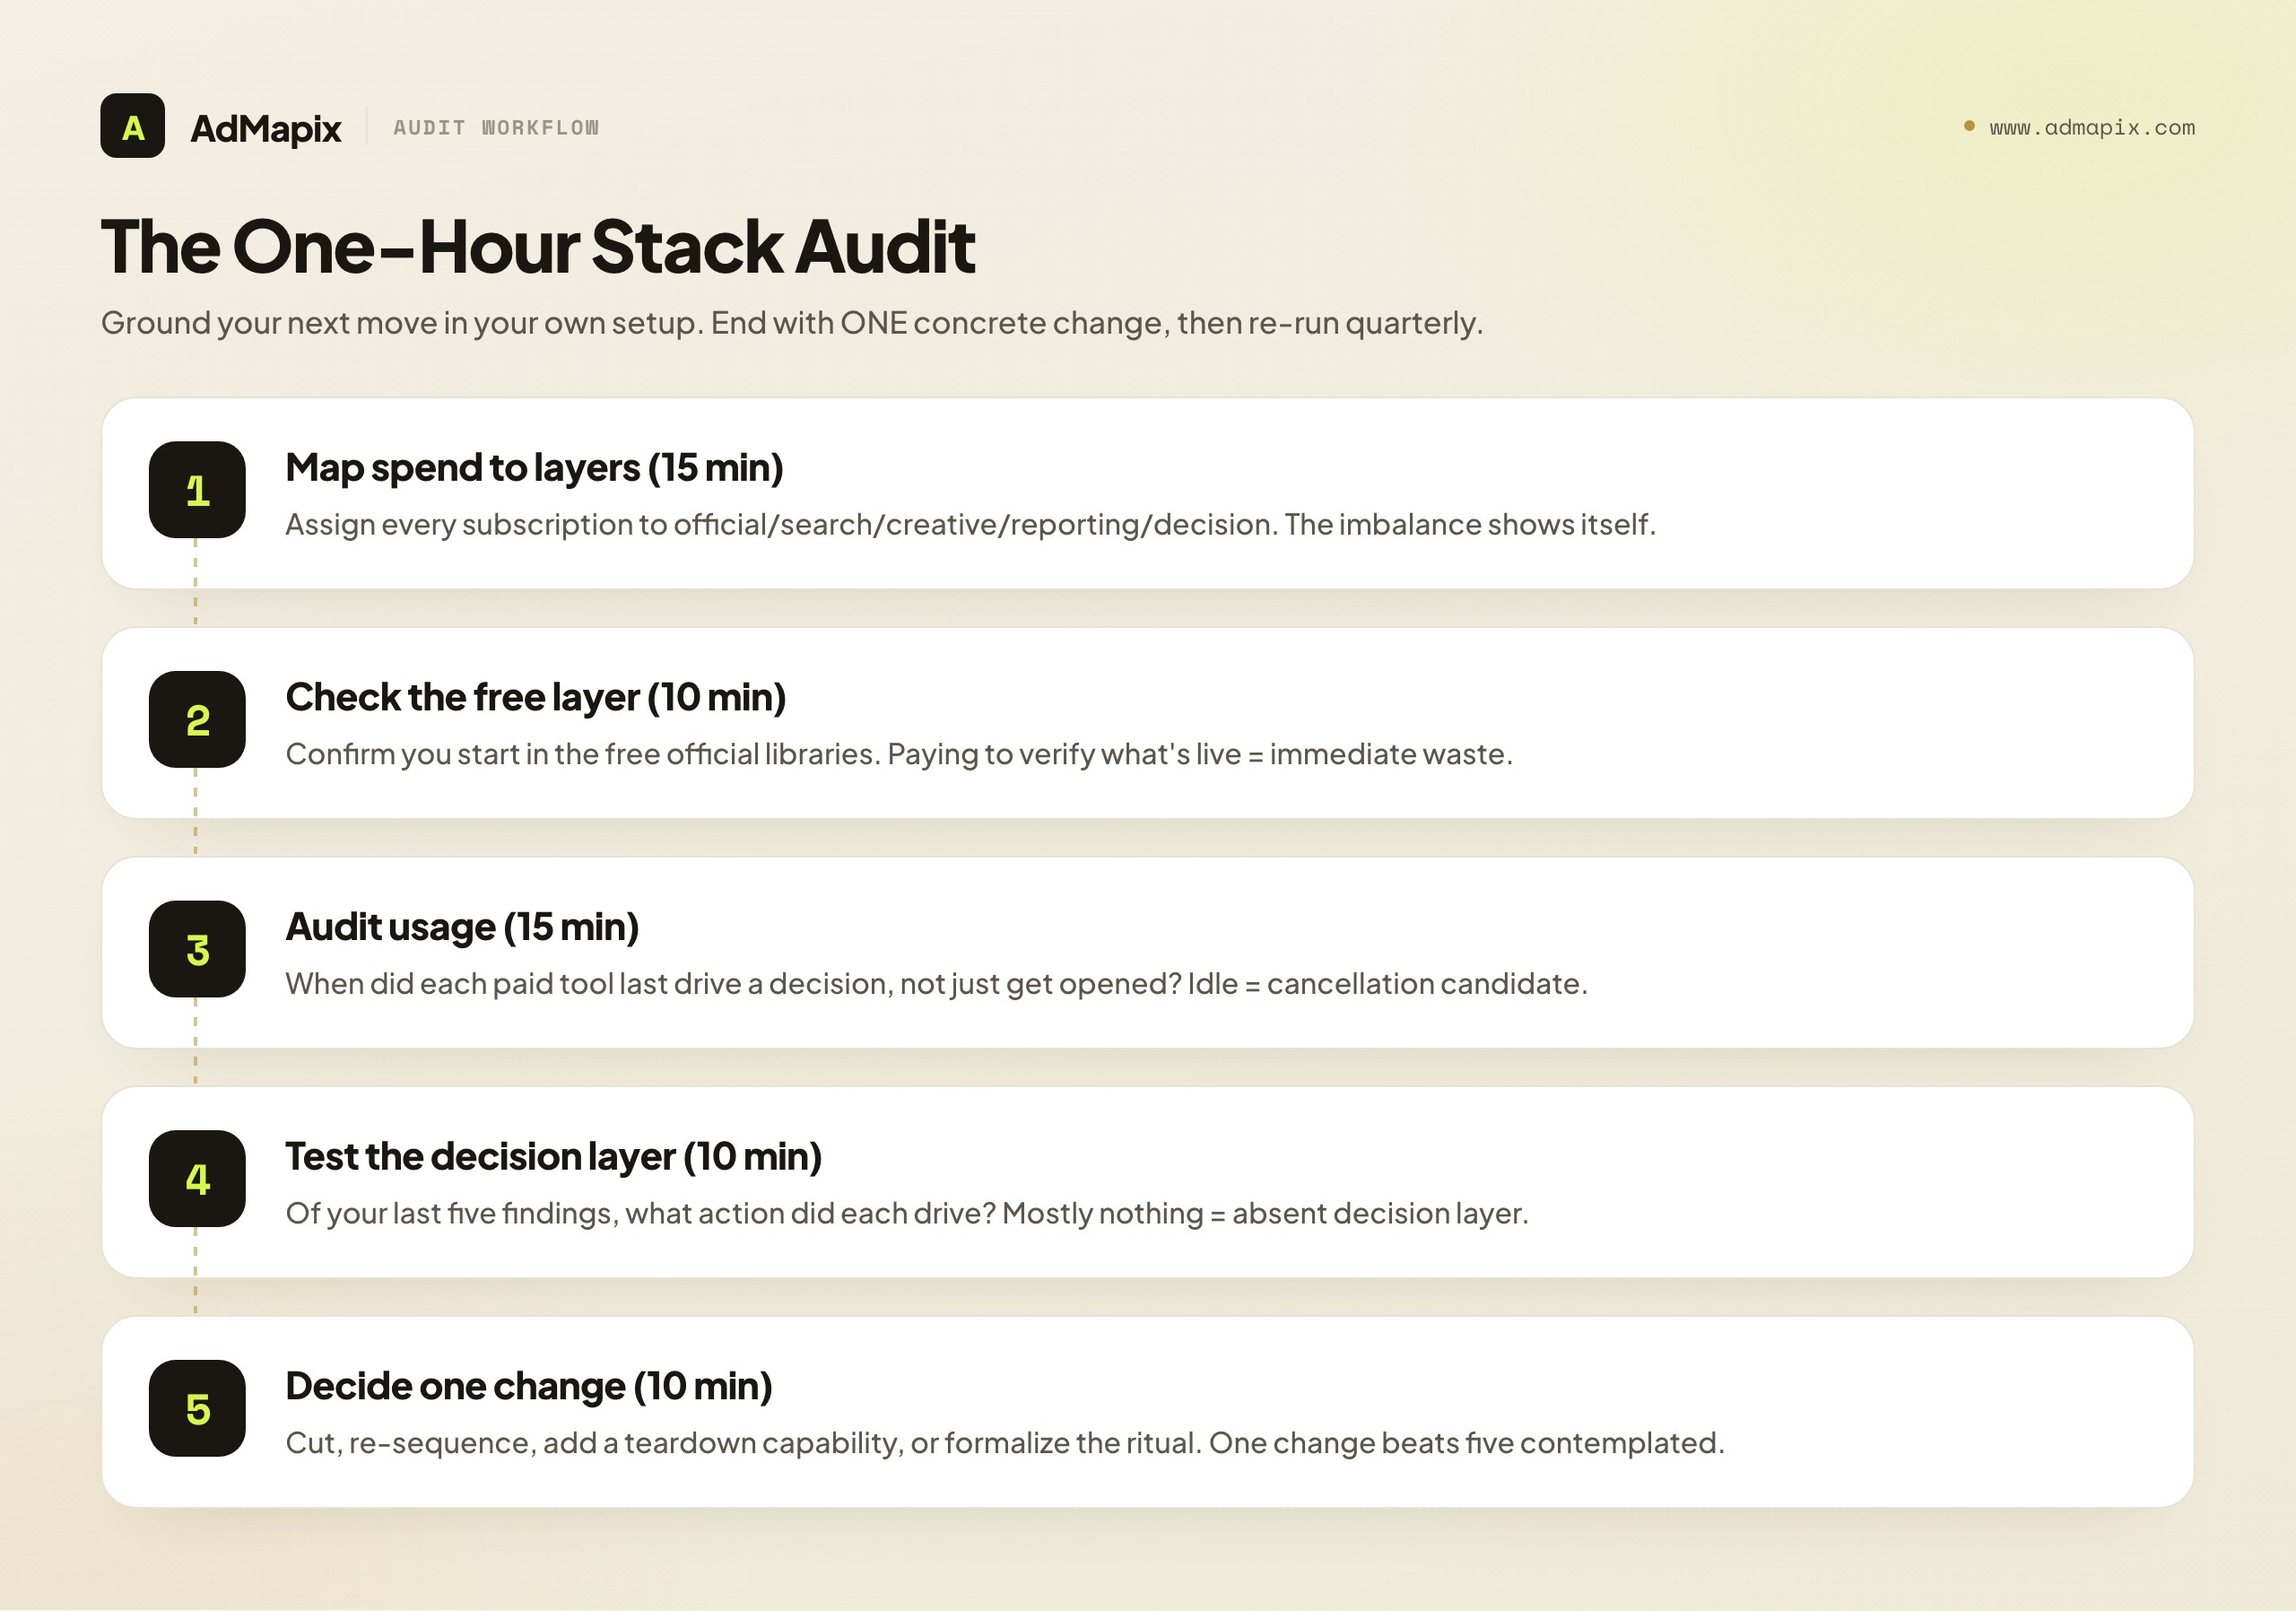
Task: Click the subtitle starting Ground your next move
Action: click(x=792, y=323)
